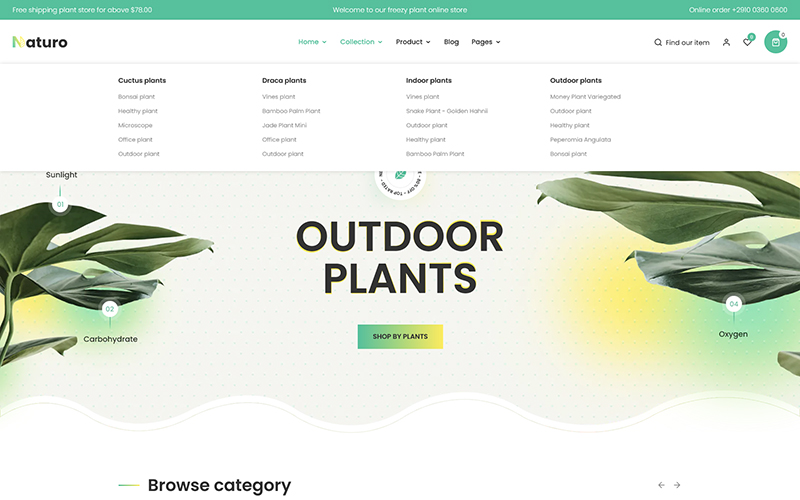This screenshot has width=800, height=500.
Task: Expand the Collection dropdown menu
Action: click(361, 42)
